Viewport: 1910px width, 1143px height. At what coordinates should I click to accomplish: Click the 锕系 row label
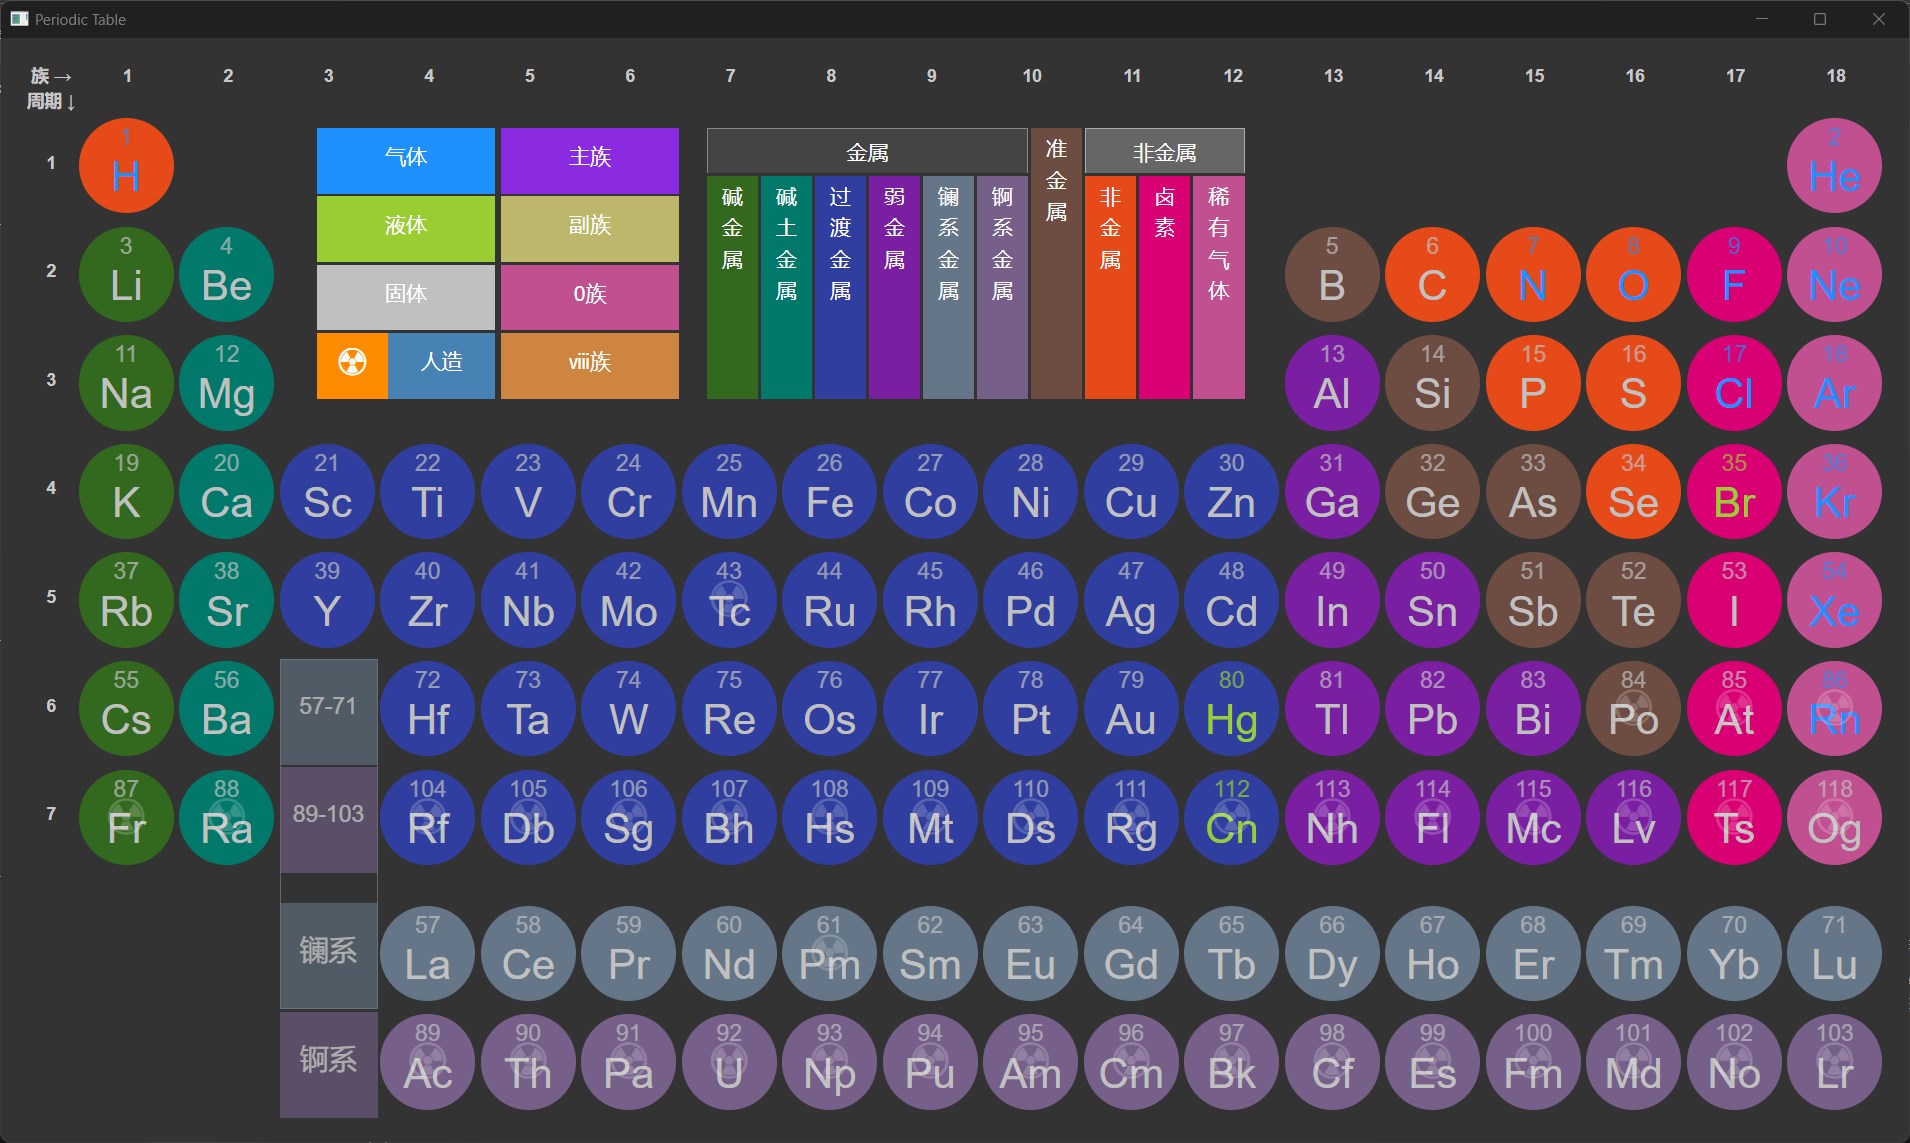[x=328, y=1064]
